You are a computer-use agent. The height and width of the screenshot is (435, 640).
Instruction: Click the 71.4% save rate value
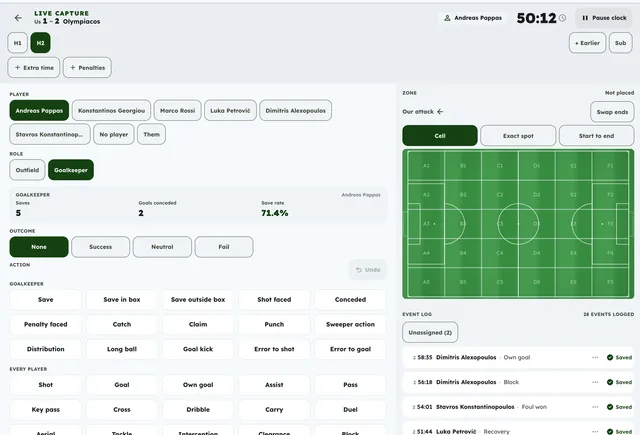275,213
